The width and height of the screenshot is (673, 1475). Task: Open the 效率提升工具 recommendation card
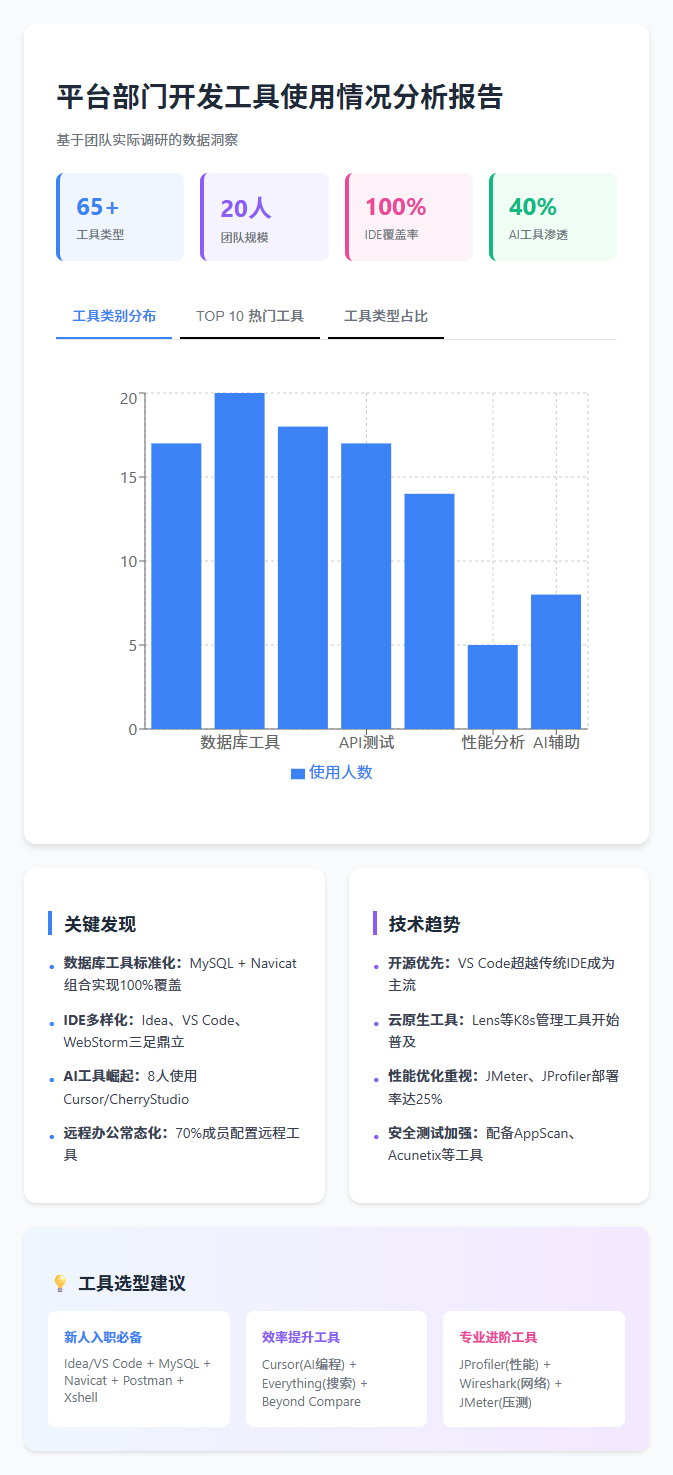[x=336, y=1368]
